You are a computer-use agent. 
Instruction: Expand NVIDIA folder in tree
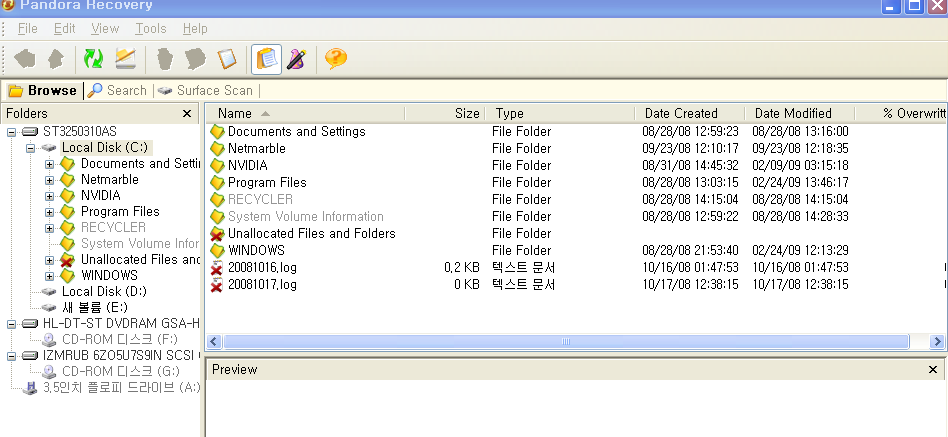coord(50,196)
